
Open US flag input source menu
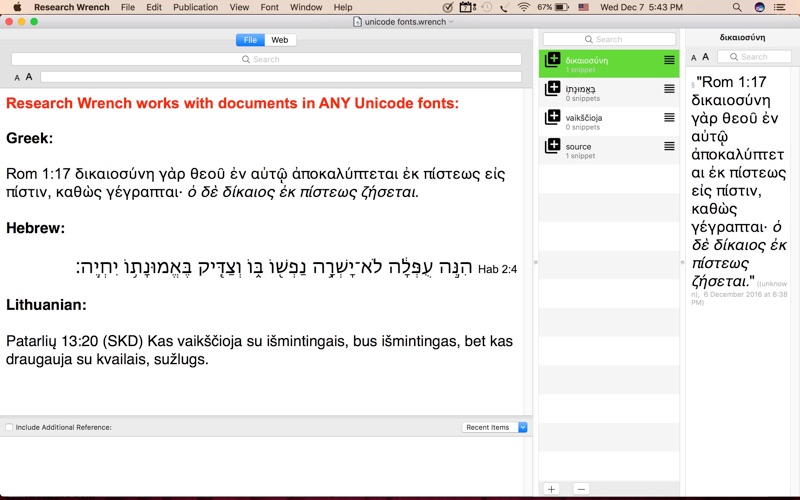click(x=584, y=7)
